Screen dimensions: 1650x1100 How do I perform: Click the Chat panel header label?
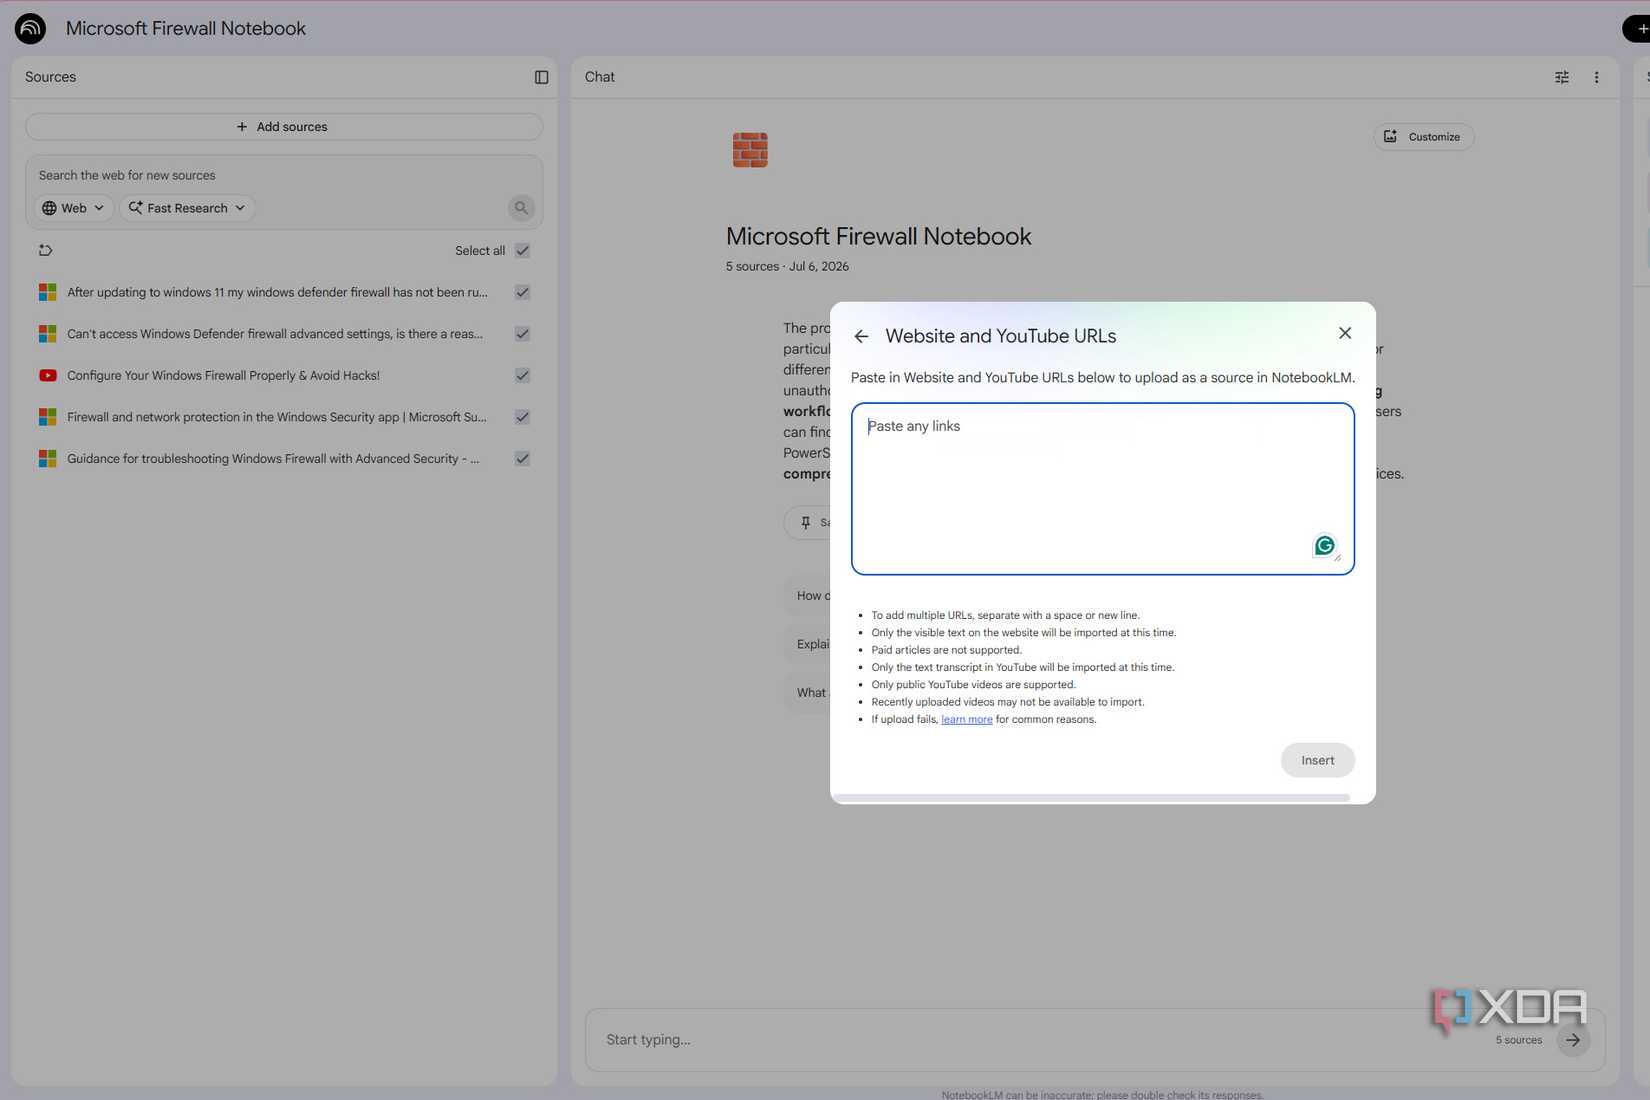tap(600, 77)
